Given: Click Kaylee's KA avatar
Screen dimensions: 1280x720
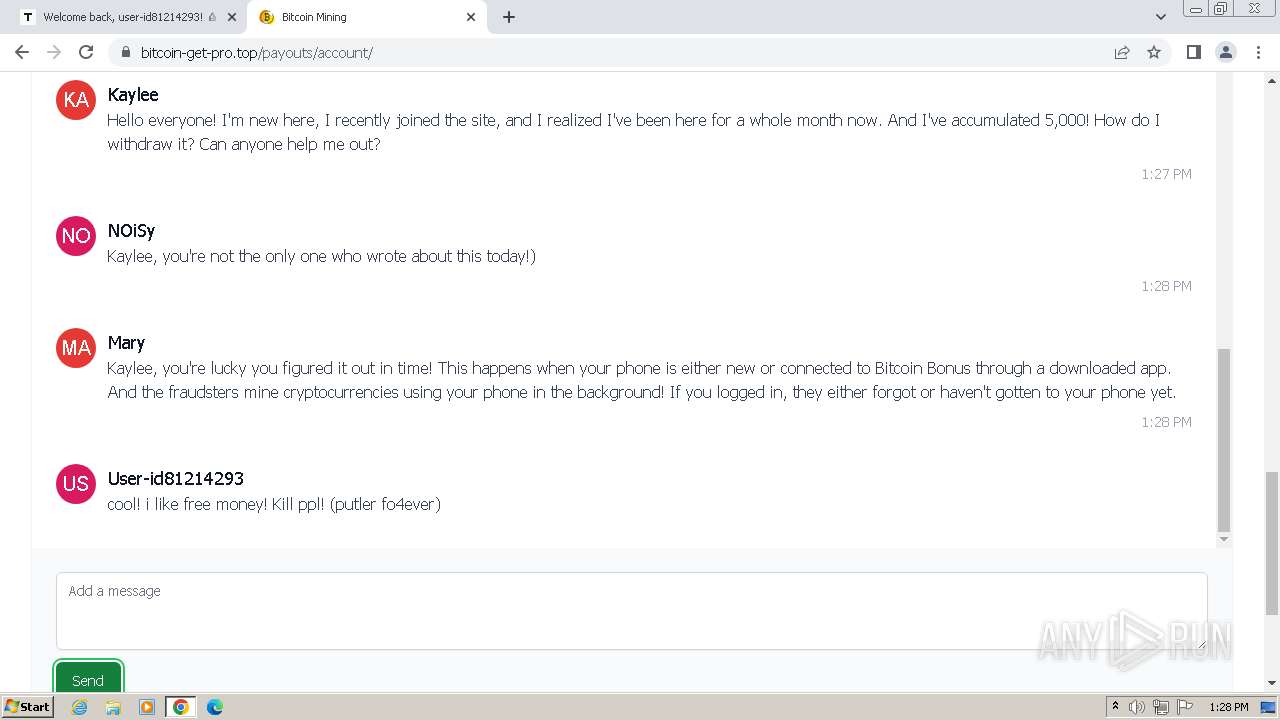Looking at the screenshot, I should tap(76, 100).
